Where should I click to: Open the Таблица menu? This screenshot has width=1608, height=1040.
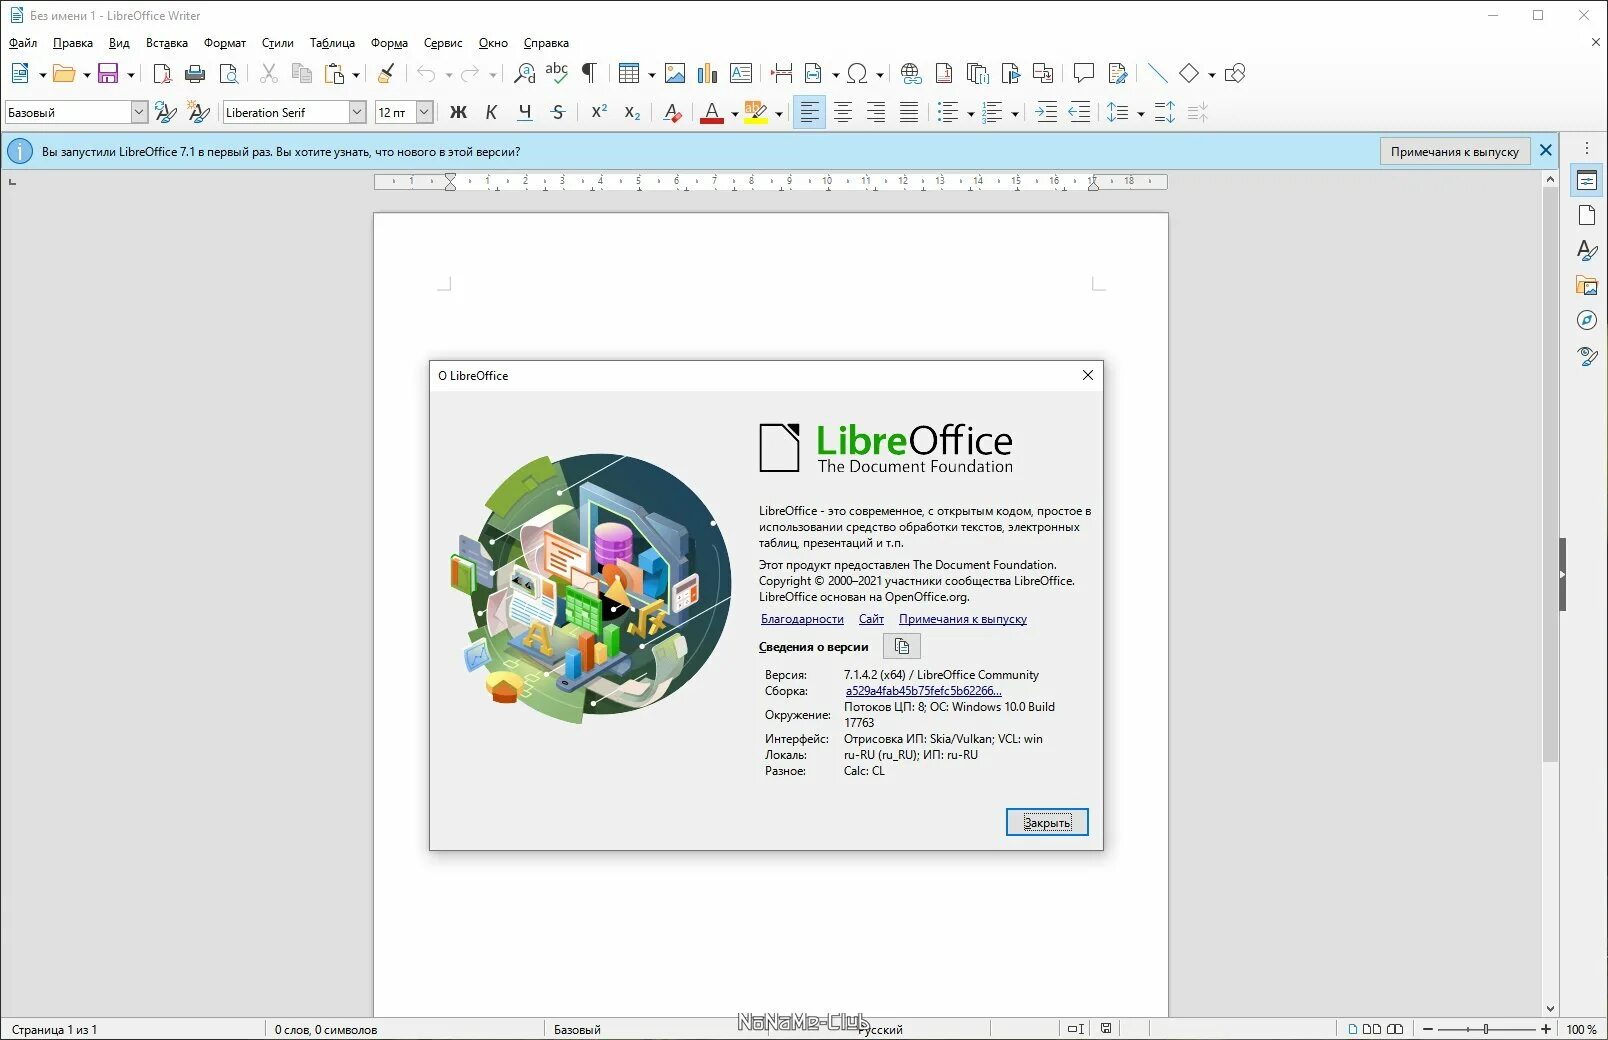pos(332,43)
